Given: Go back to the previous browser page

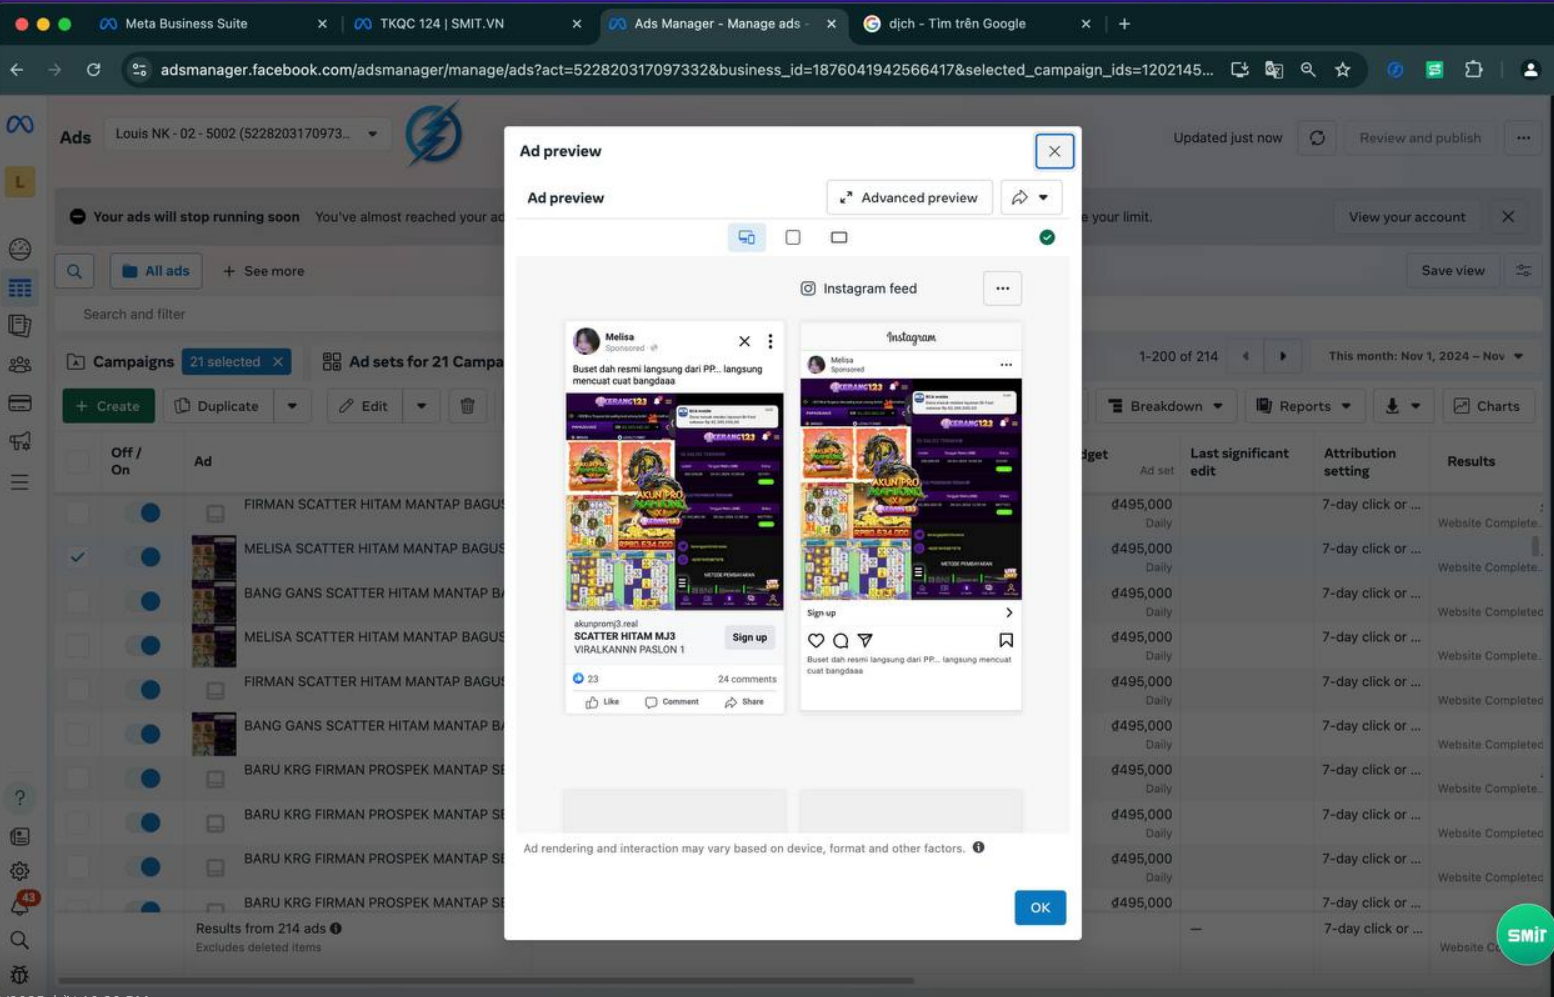Looking at the screenshot, I should 17,70.
